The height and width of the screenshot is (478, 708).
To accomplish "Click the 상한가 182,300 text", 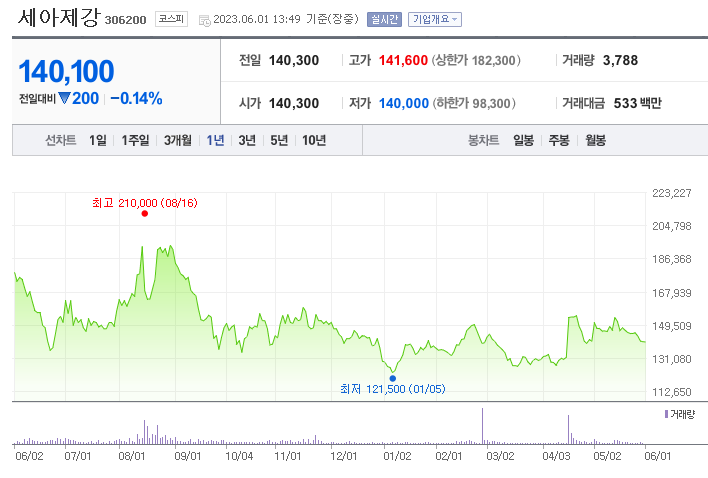I will pyautogui.click(x=476, y=60).
